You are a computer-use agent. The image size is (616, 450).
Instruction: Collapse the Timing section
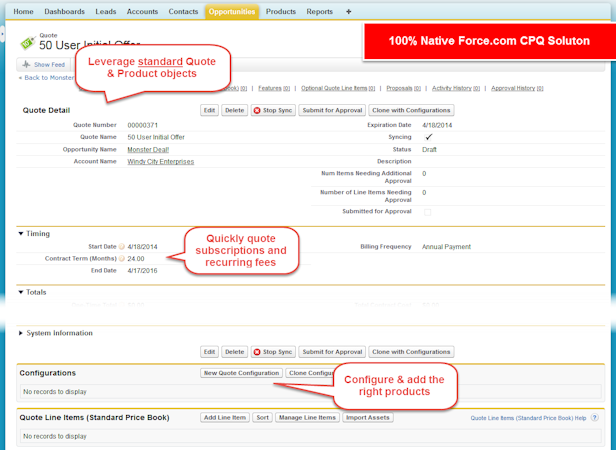click(21, 233)
